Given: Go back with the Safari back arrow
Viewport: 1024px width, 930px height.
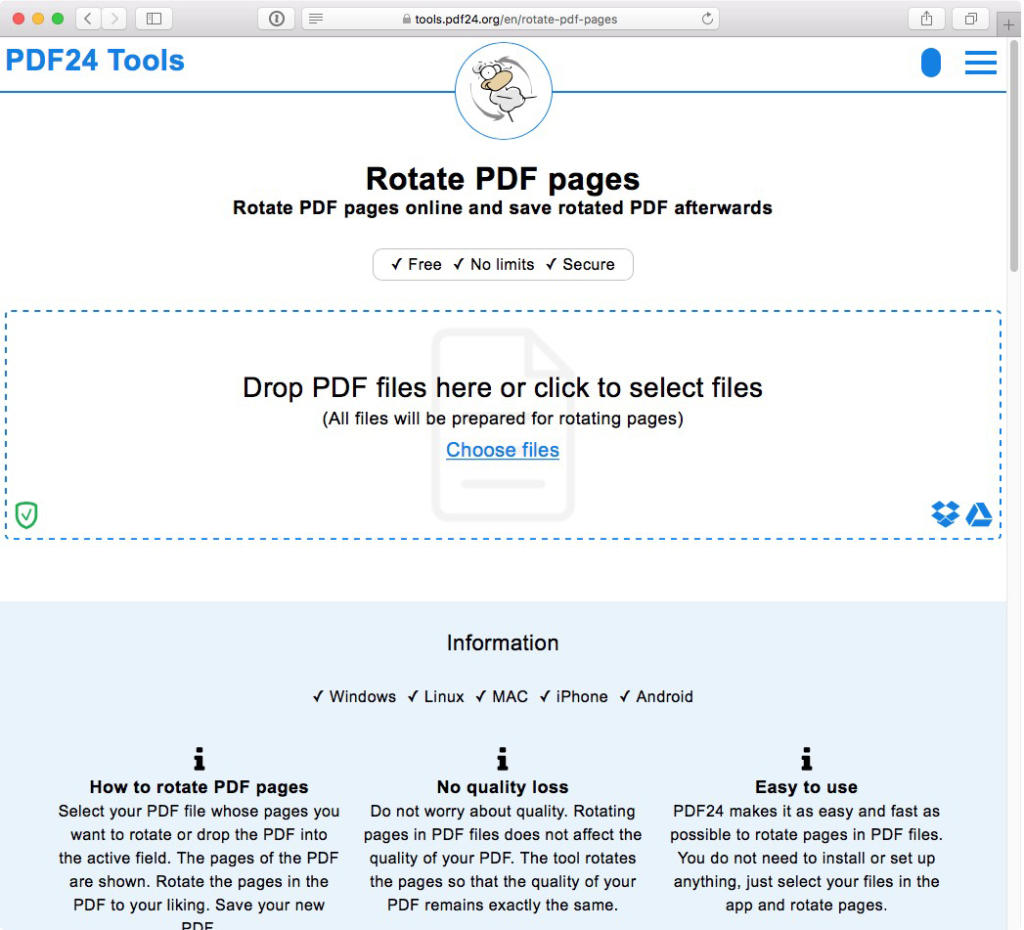Looking at the screenshot, I should pos(88,18).
